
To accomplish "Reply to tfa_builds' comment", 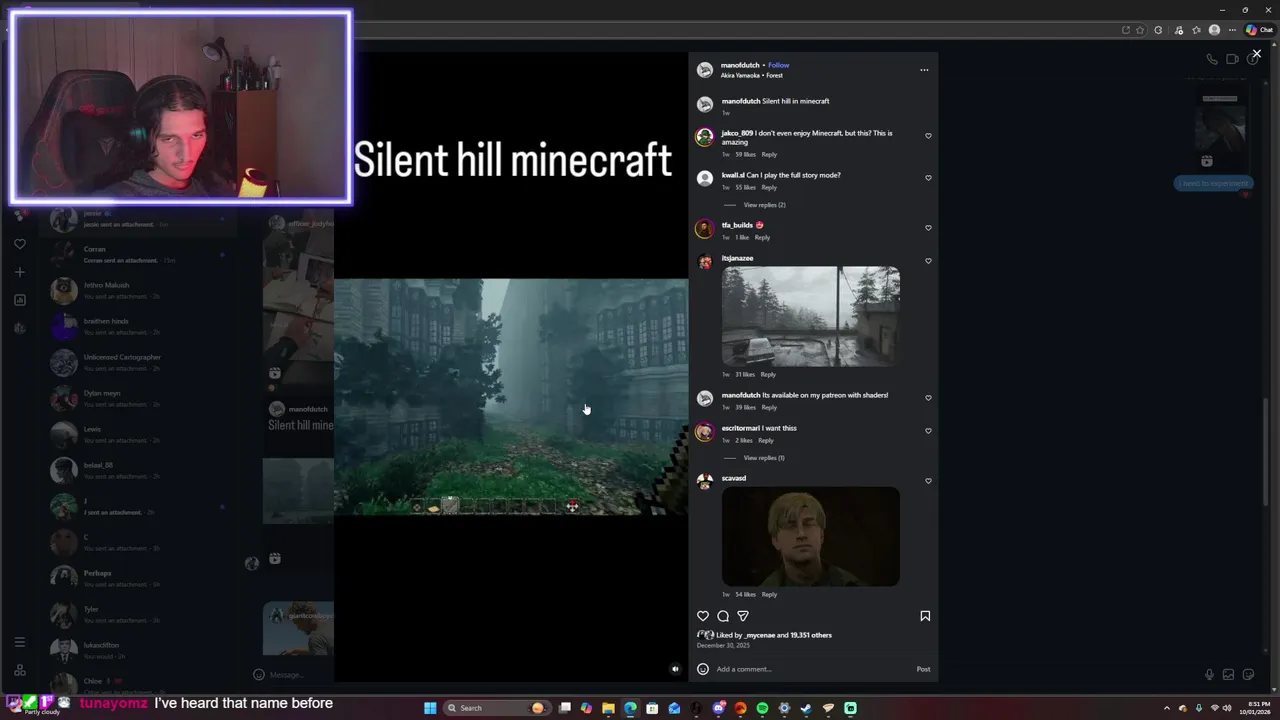I will pos(762,238).
